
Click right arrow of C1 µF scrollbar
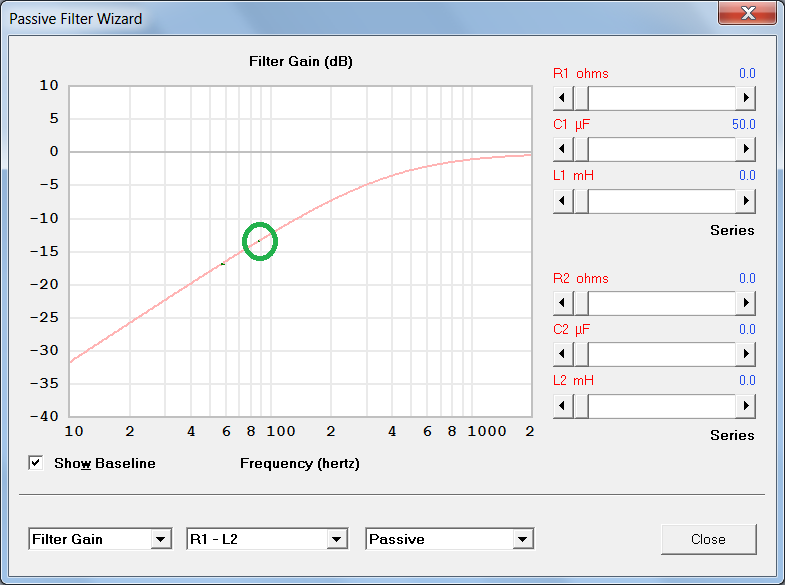745,149
